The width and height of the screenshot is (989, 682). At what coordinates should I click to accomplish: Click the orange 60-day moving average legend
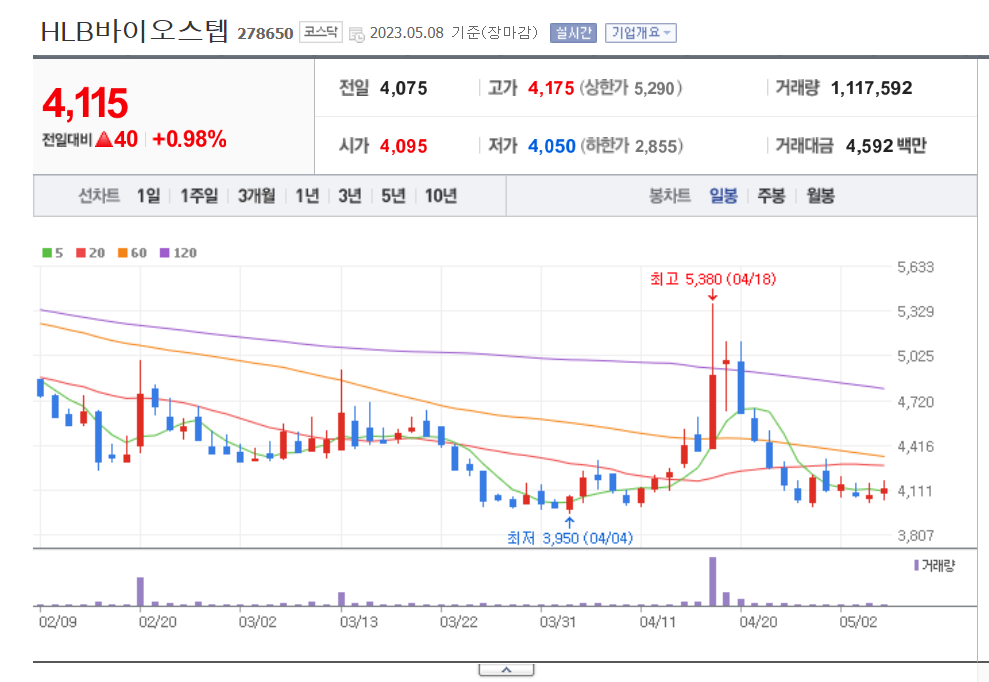132,253
